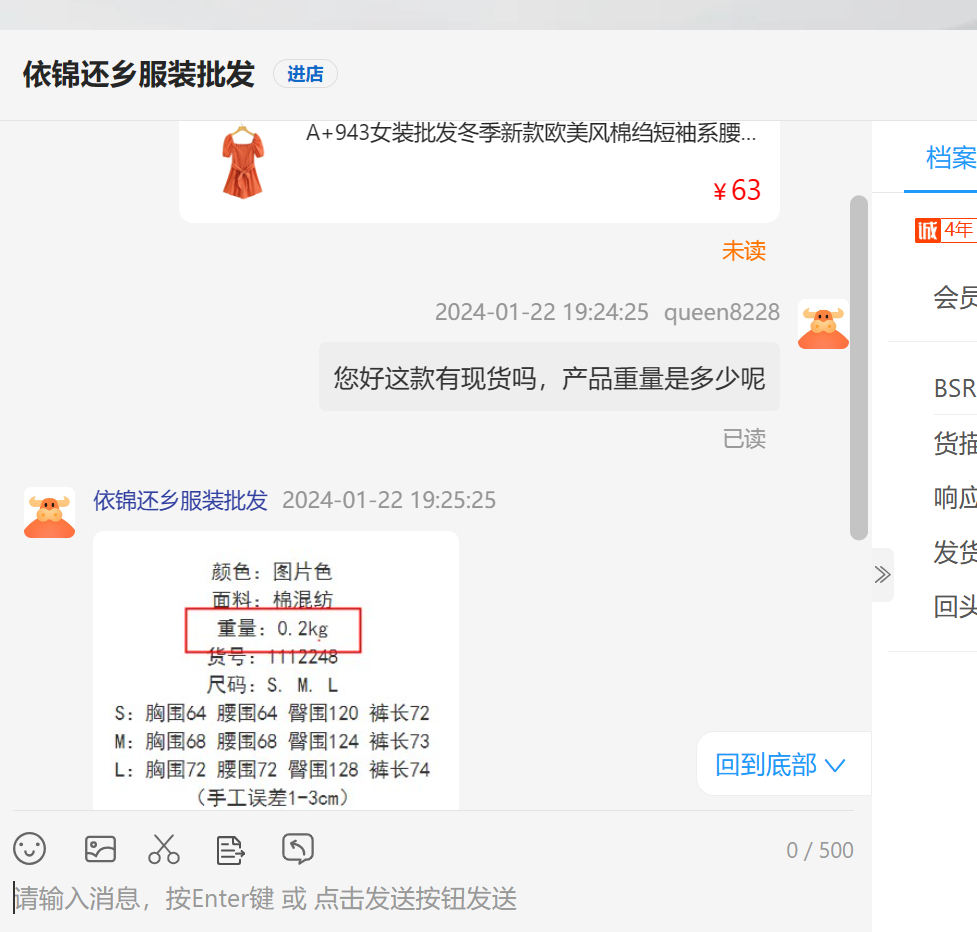Click the seller name link 依锦还乡服装批发 in chat
The width and height of the screenshot is (977, 932).
coord(180,500)
